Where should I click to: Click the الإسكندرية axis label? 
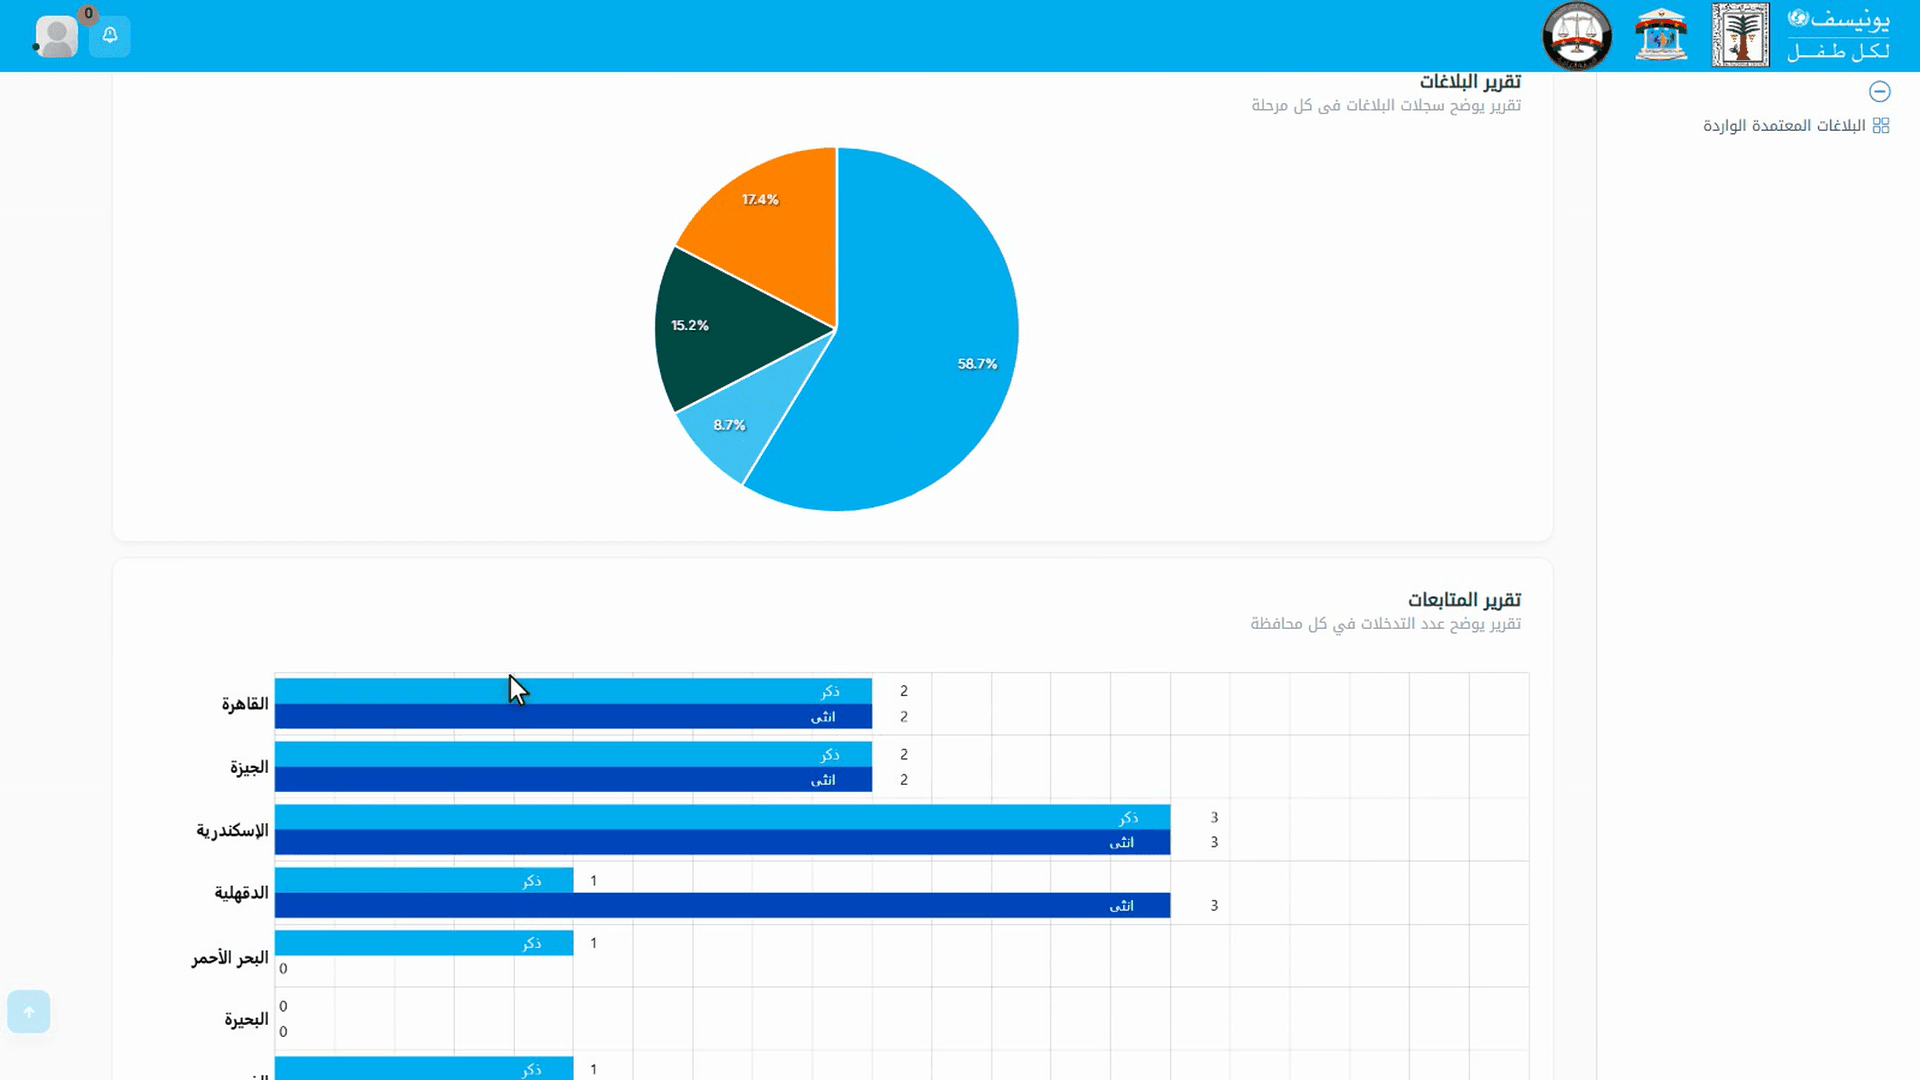(232, 830)
